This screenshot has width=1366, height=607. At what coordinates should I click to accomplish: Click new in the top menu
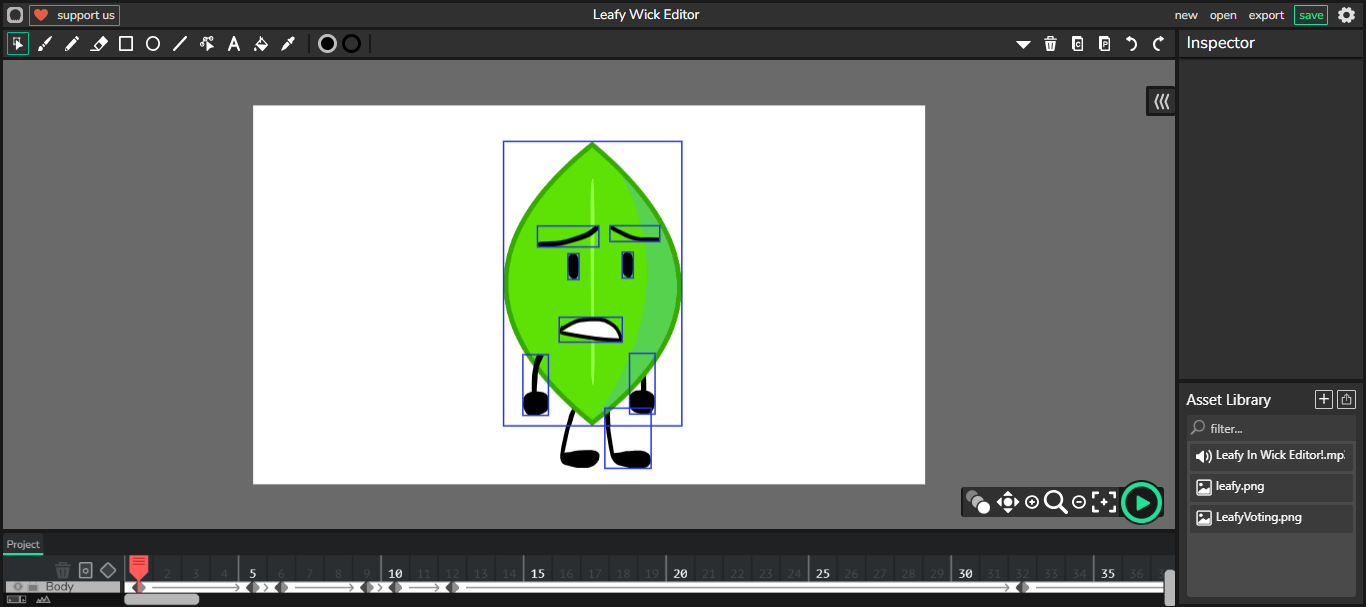pos(1186,15)
